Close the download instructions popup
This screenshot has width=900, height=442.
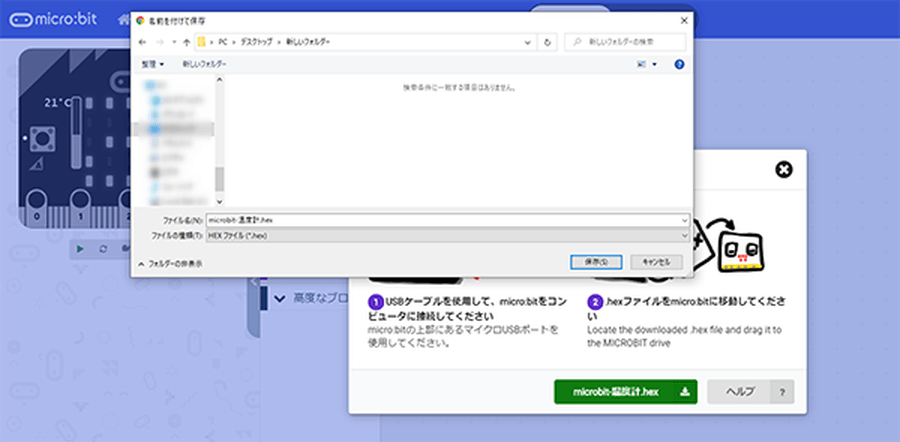click(783, 169)
